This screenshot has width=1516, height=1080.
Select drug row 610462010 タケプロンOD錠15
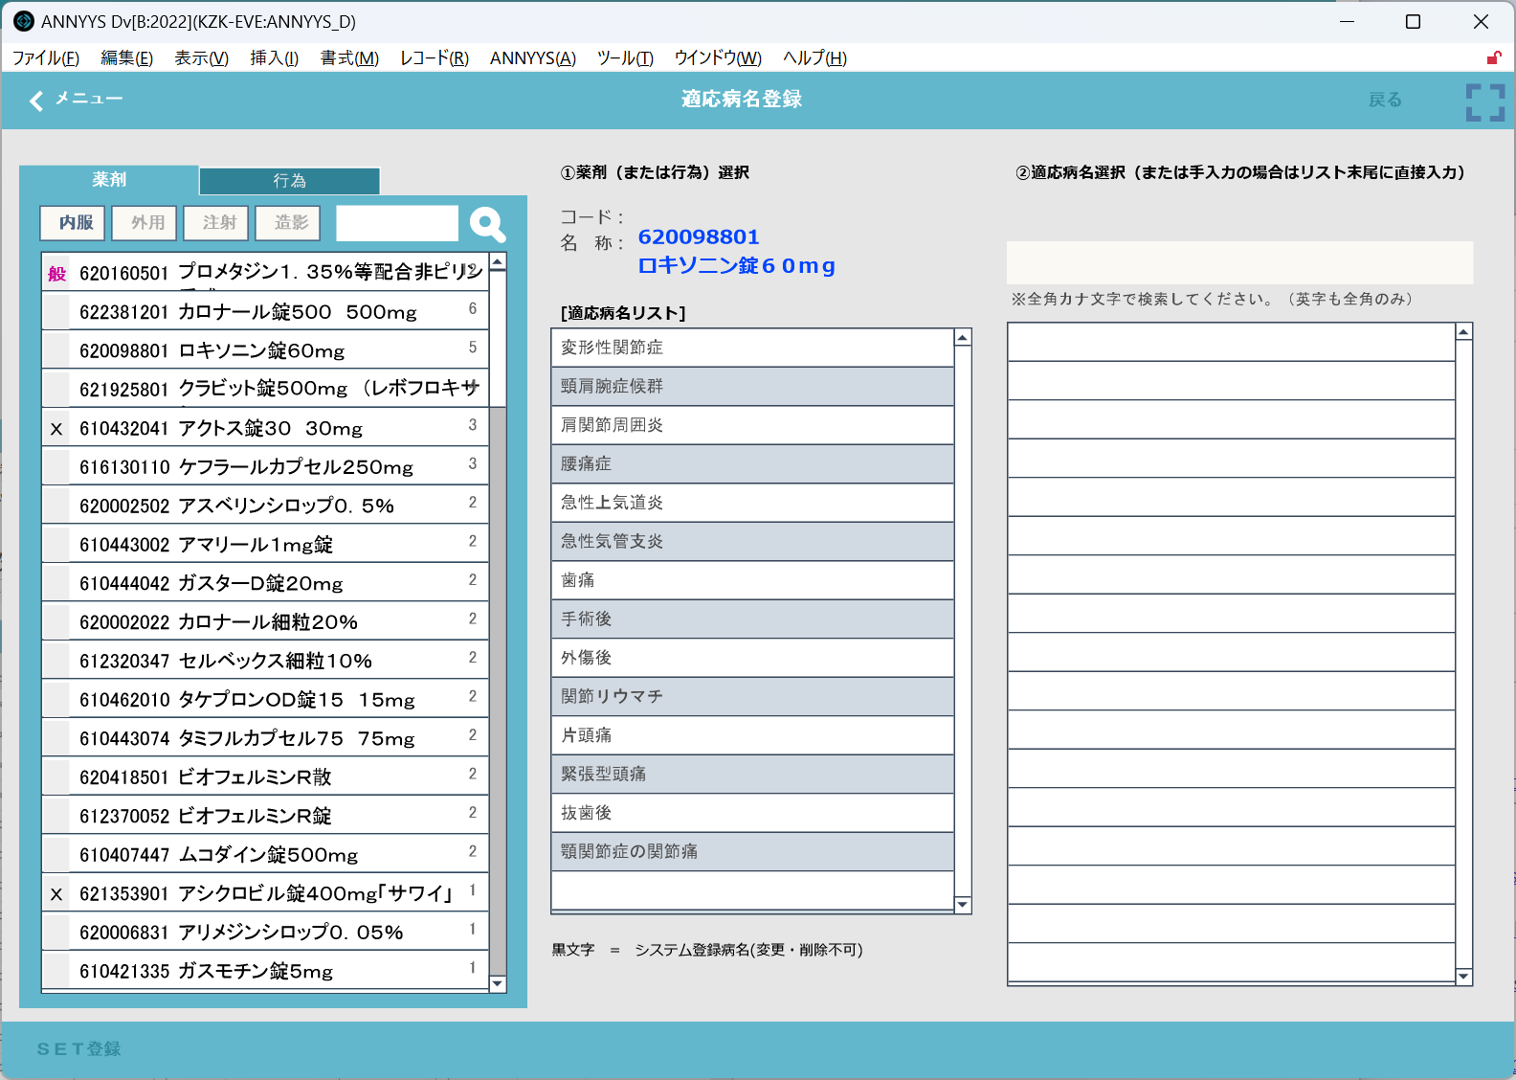(x=265, y=700)
